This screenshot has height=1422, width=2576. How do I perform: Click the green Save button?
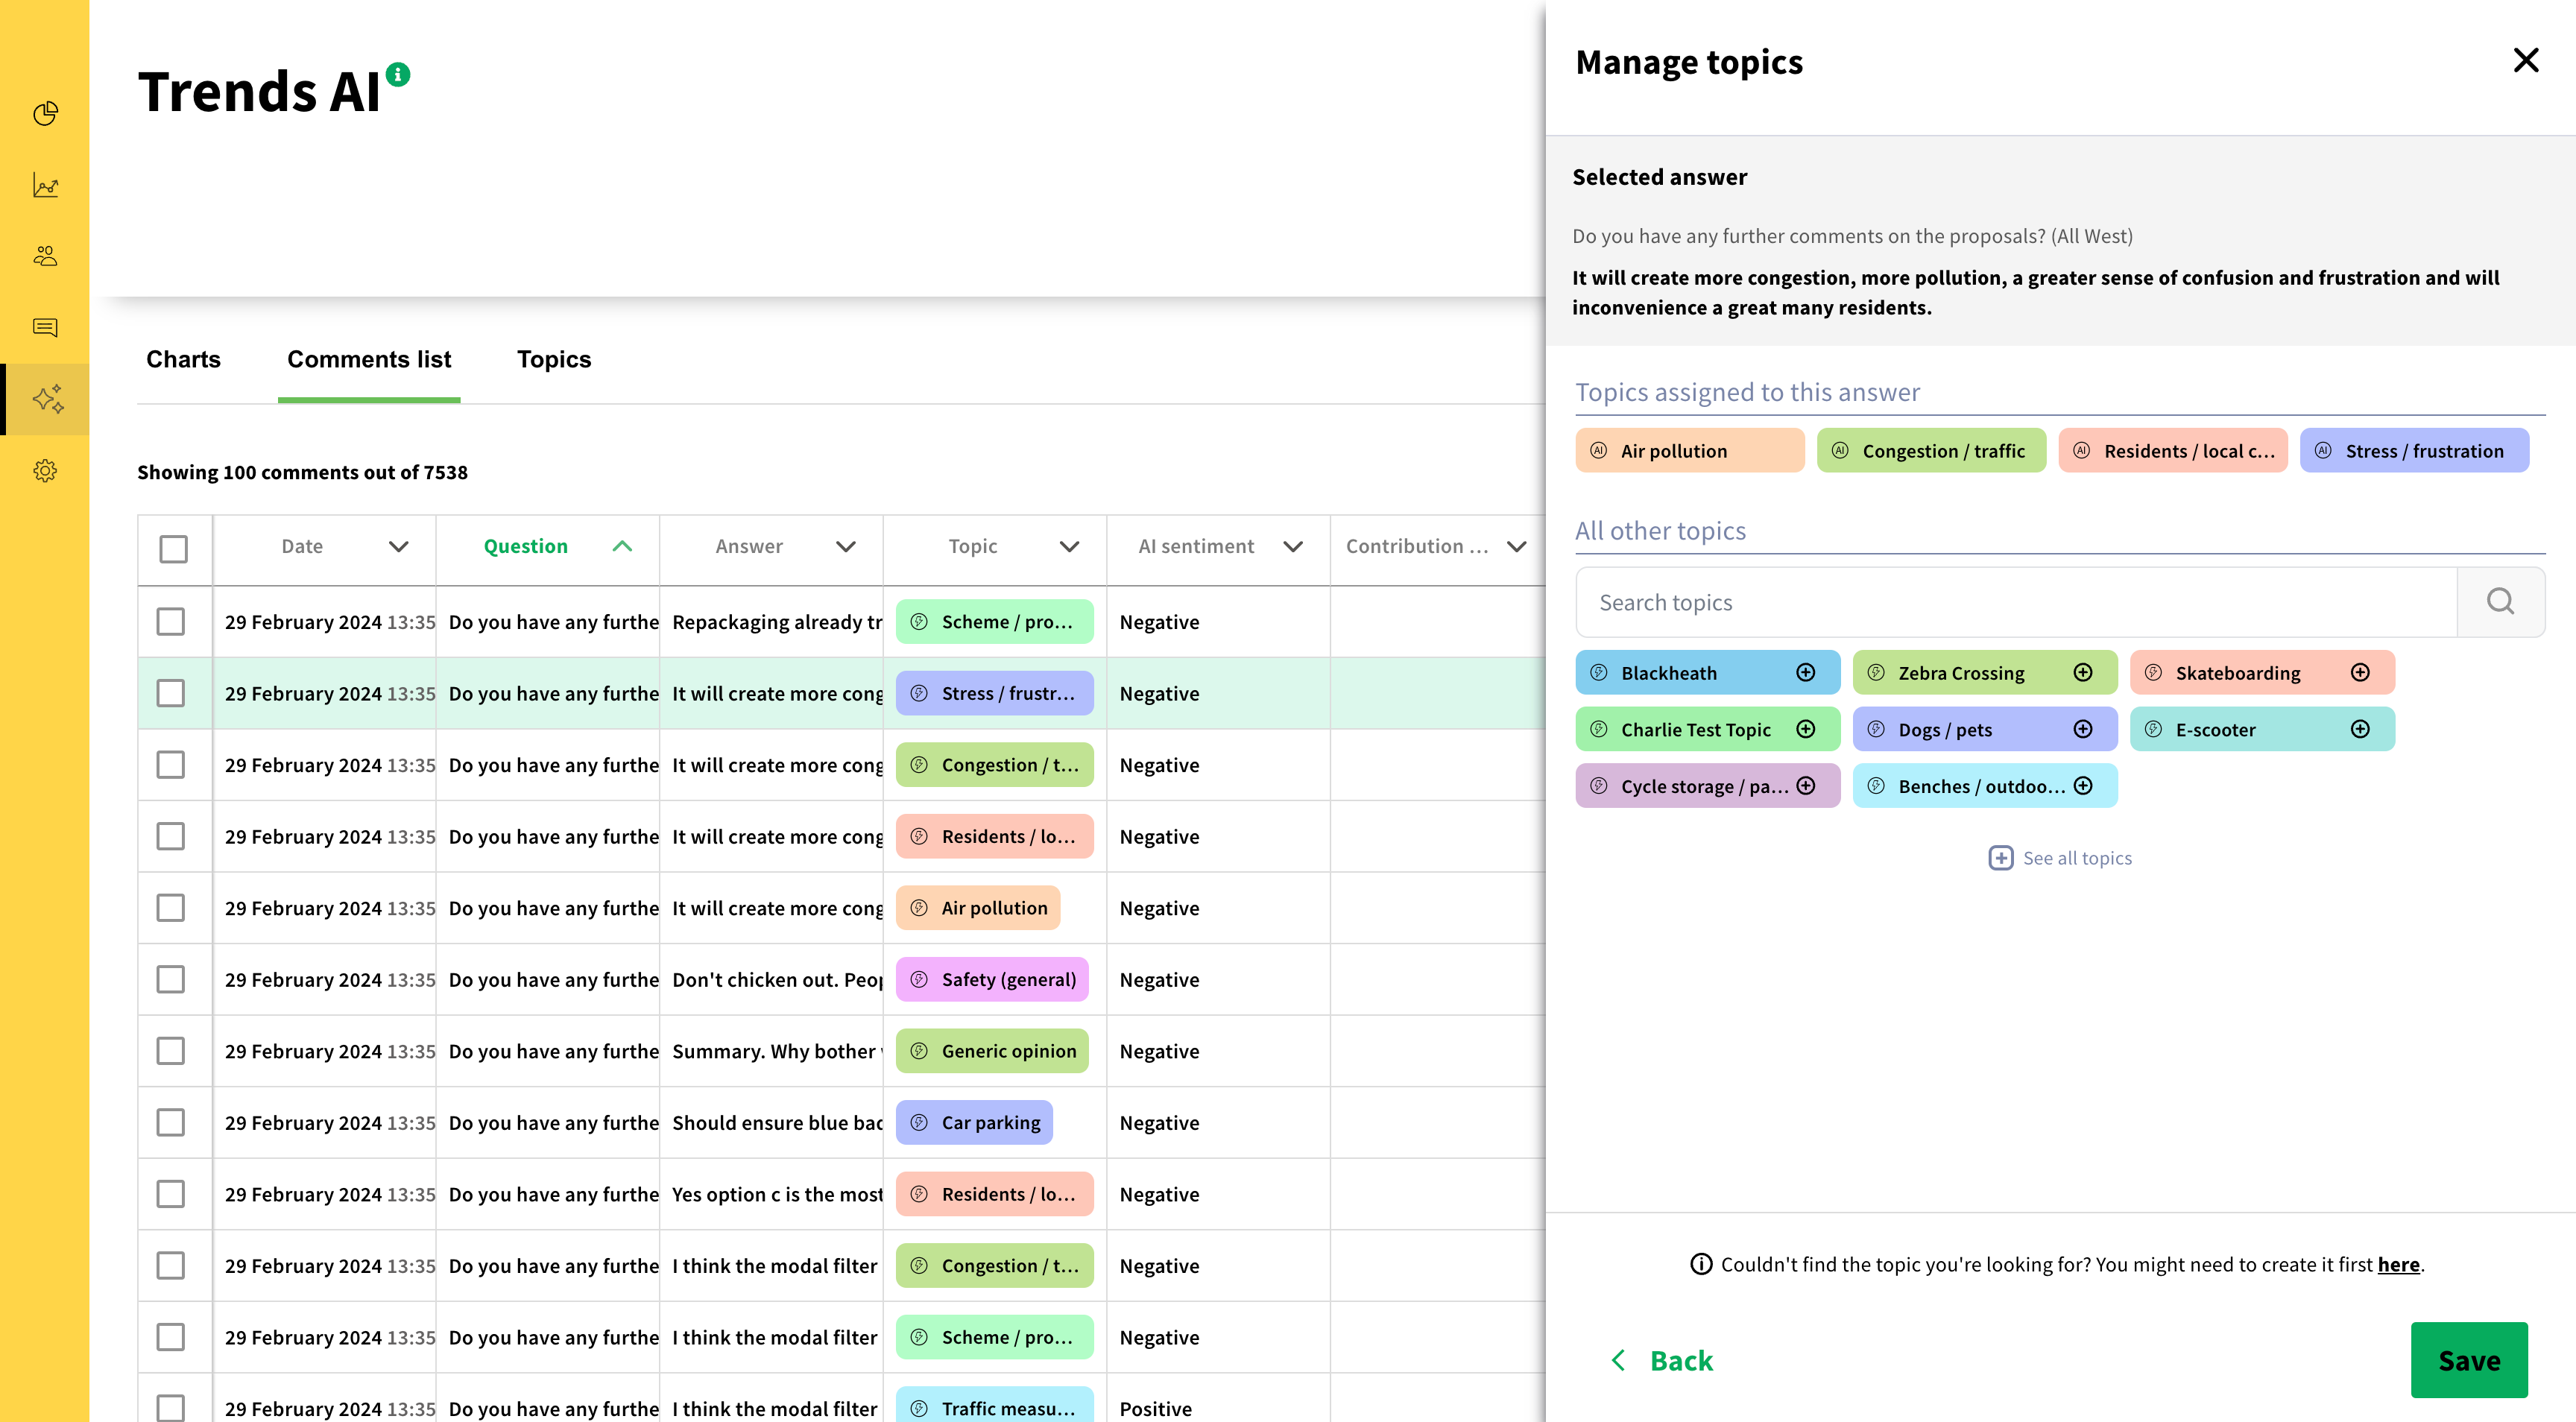pos(2468,1360)
